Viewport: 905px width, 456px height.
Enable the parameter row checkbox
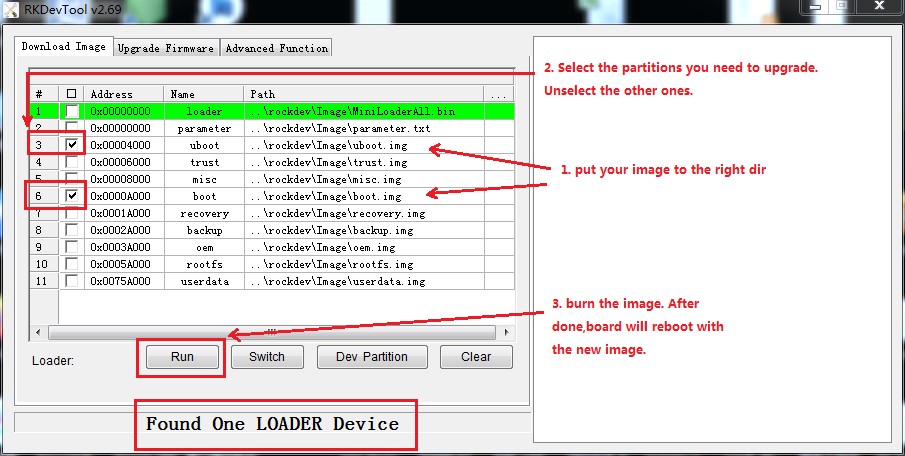[72, 128]
